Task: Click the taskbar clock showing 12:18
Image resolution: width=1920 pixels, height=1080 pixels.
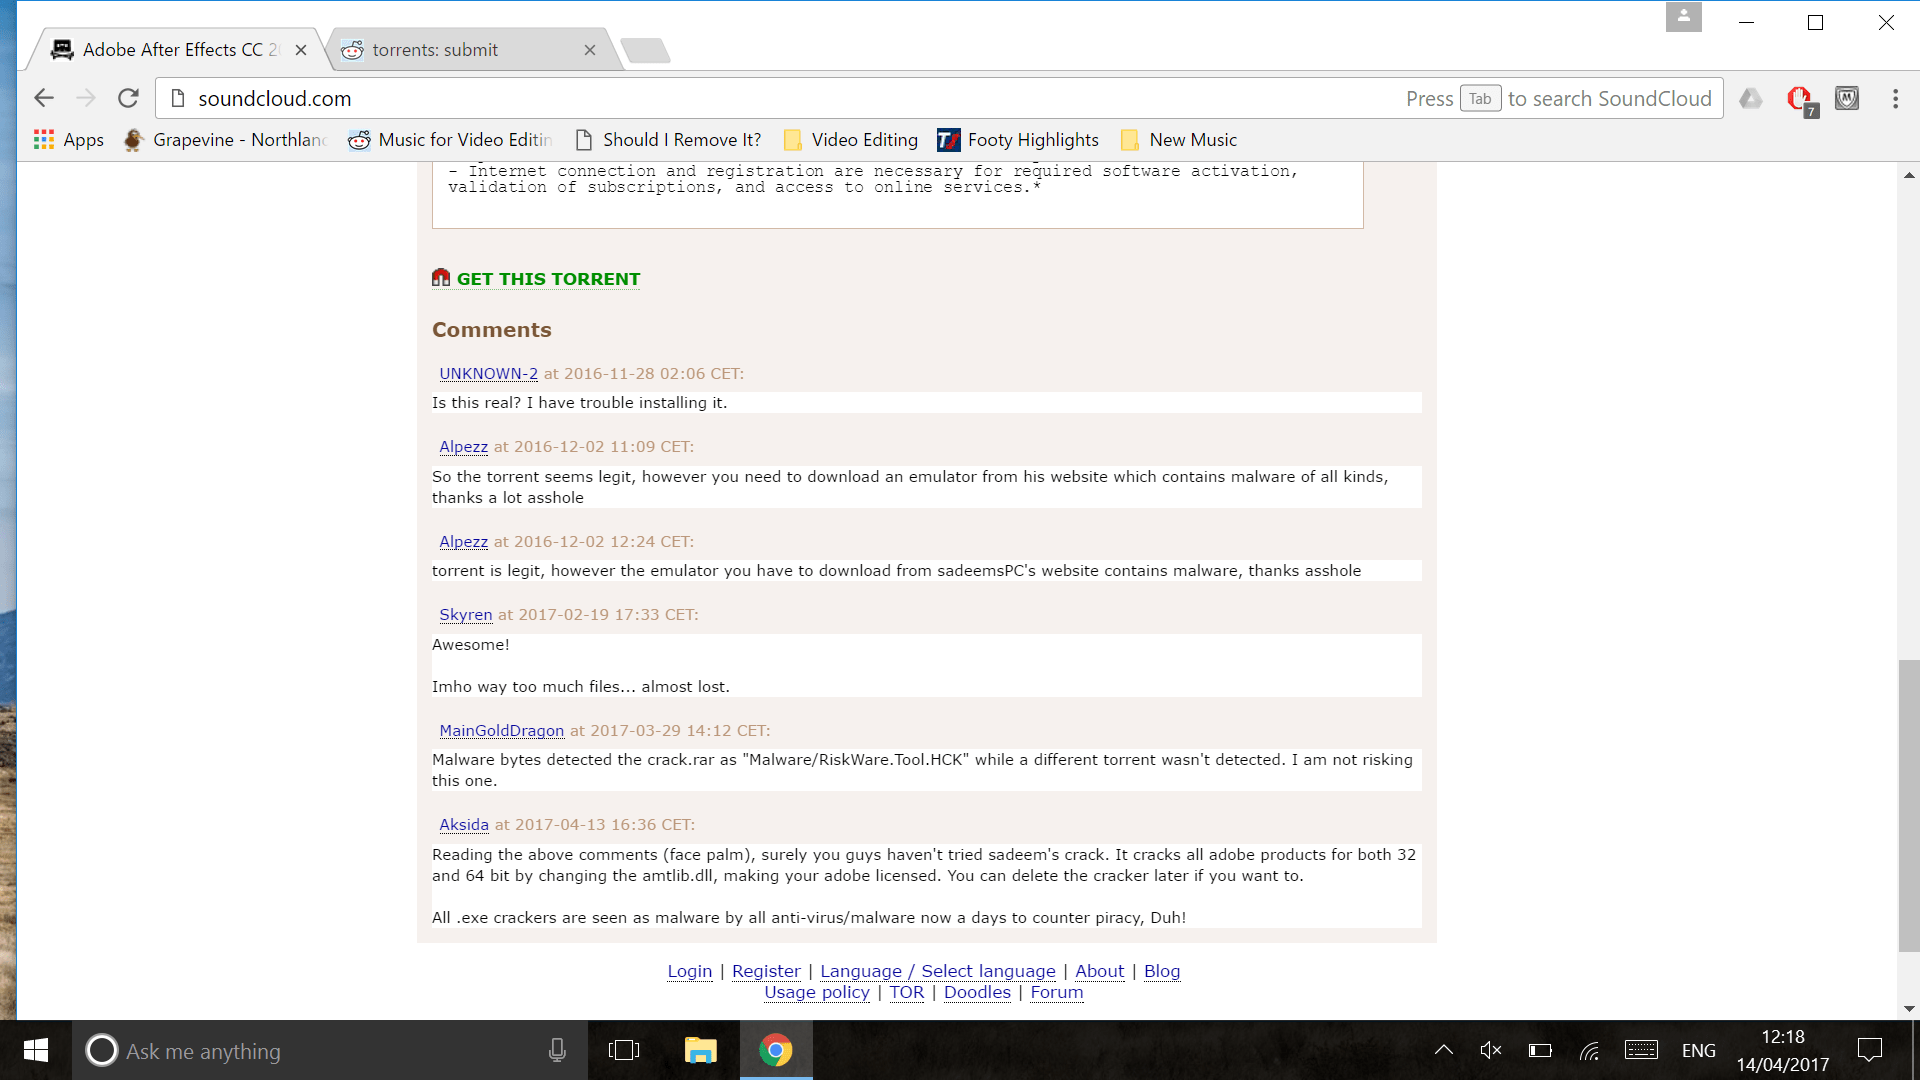Action: point(1783,1050)
